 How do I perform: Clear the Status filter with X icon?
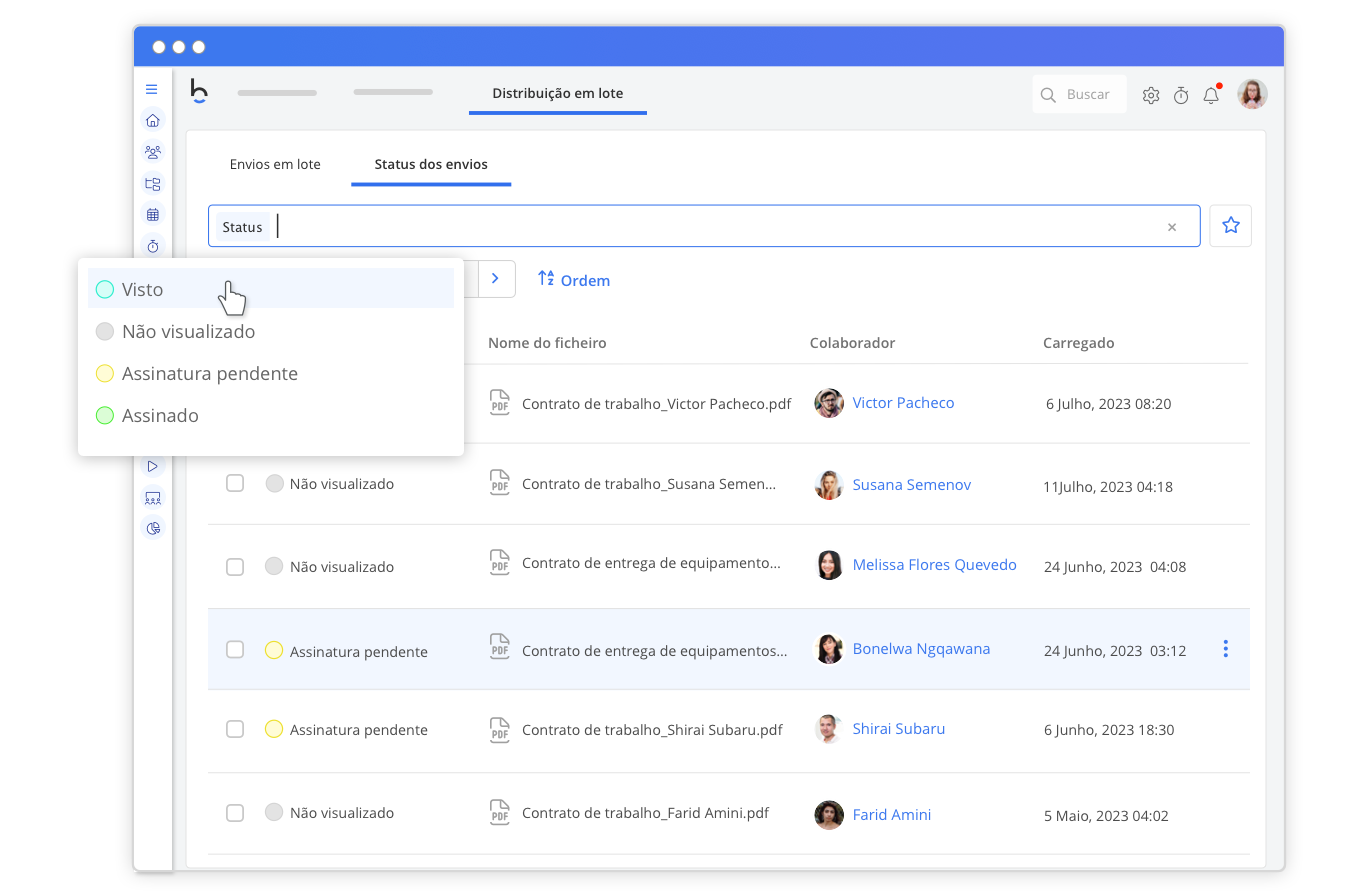point(1172,227)
